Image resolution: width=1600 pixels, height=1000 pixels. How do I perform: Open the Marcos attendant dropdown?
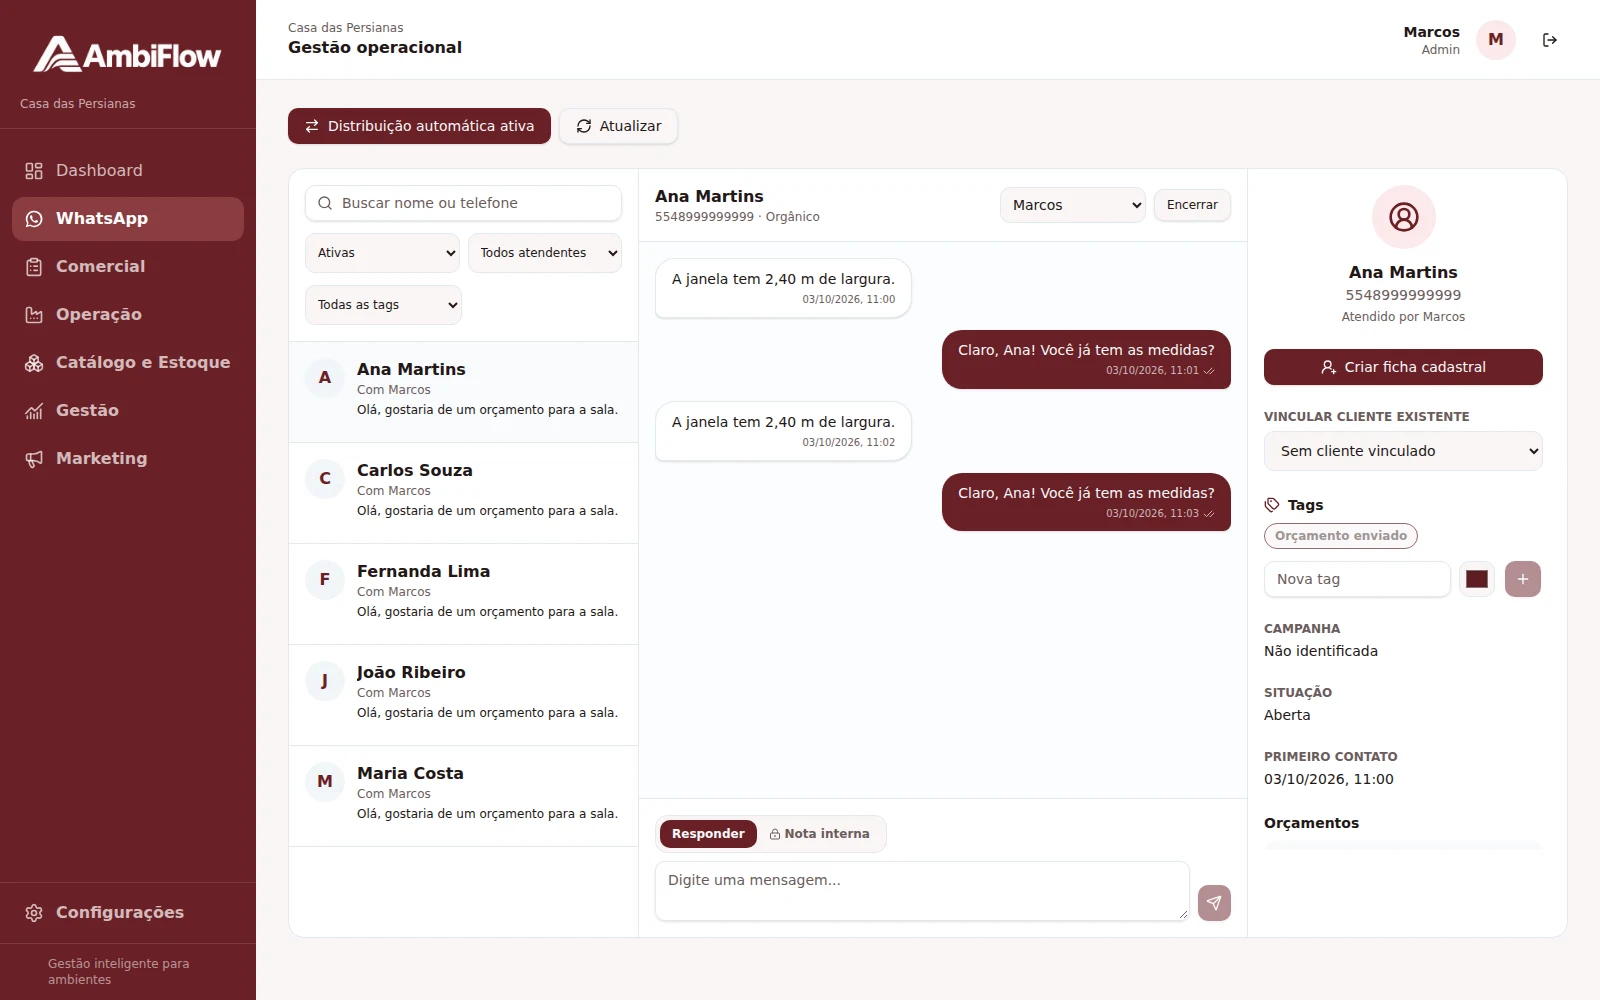pos(1072,205)
